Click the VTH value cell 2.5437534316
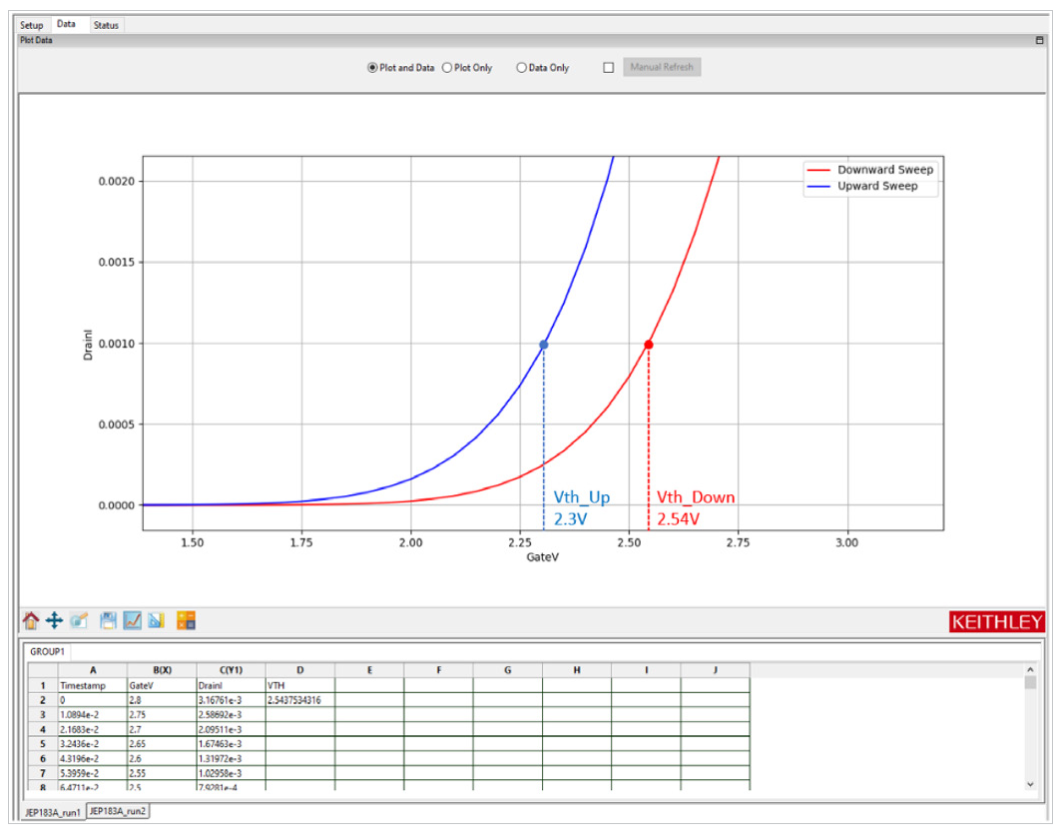The image size is (1063, 828). pyautogui.click(x=300, y=701)
